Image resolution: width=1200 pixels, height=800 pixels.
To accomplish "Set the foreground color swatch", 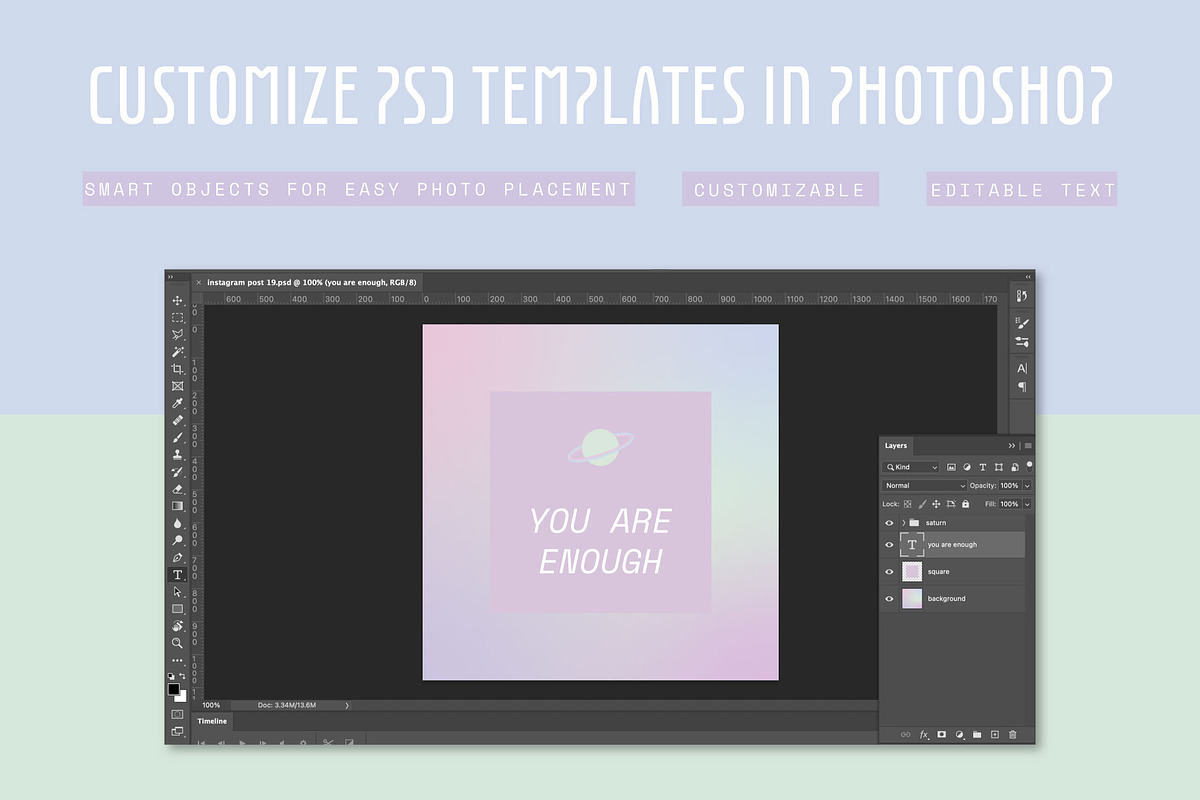I will pyautogui.click(x=174, y=690).
